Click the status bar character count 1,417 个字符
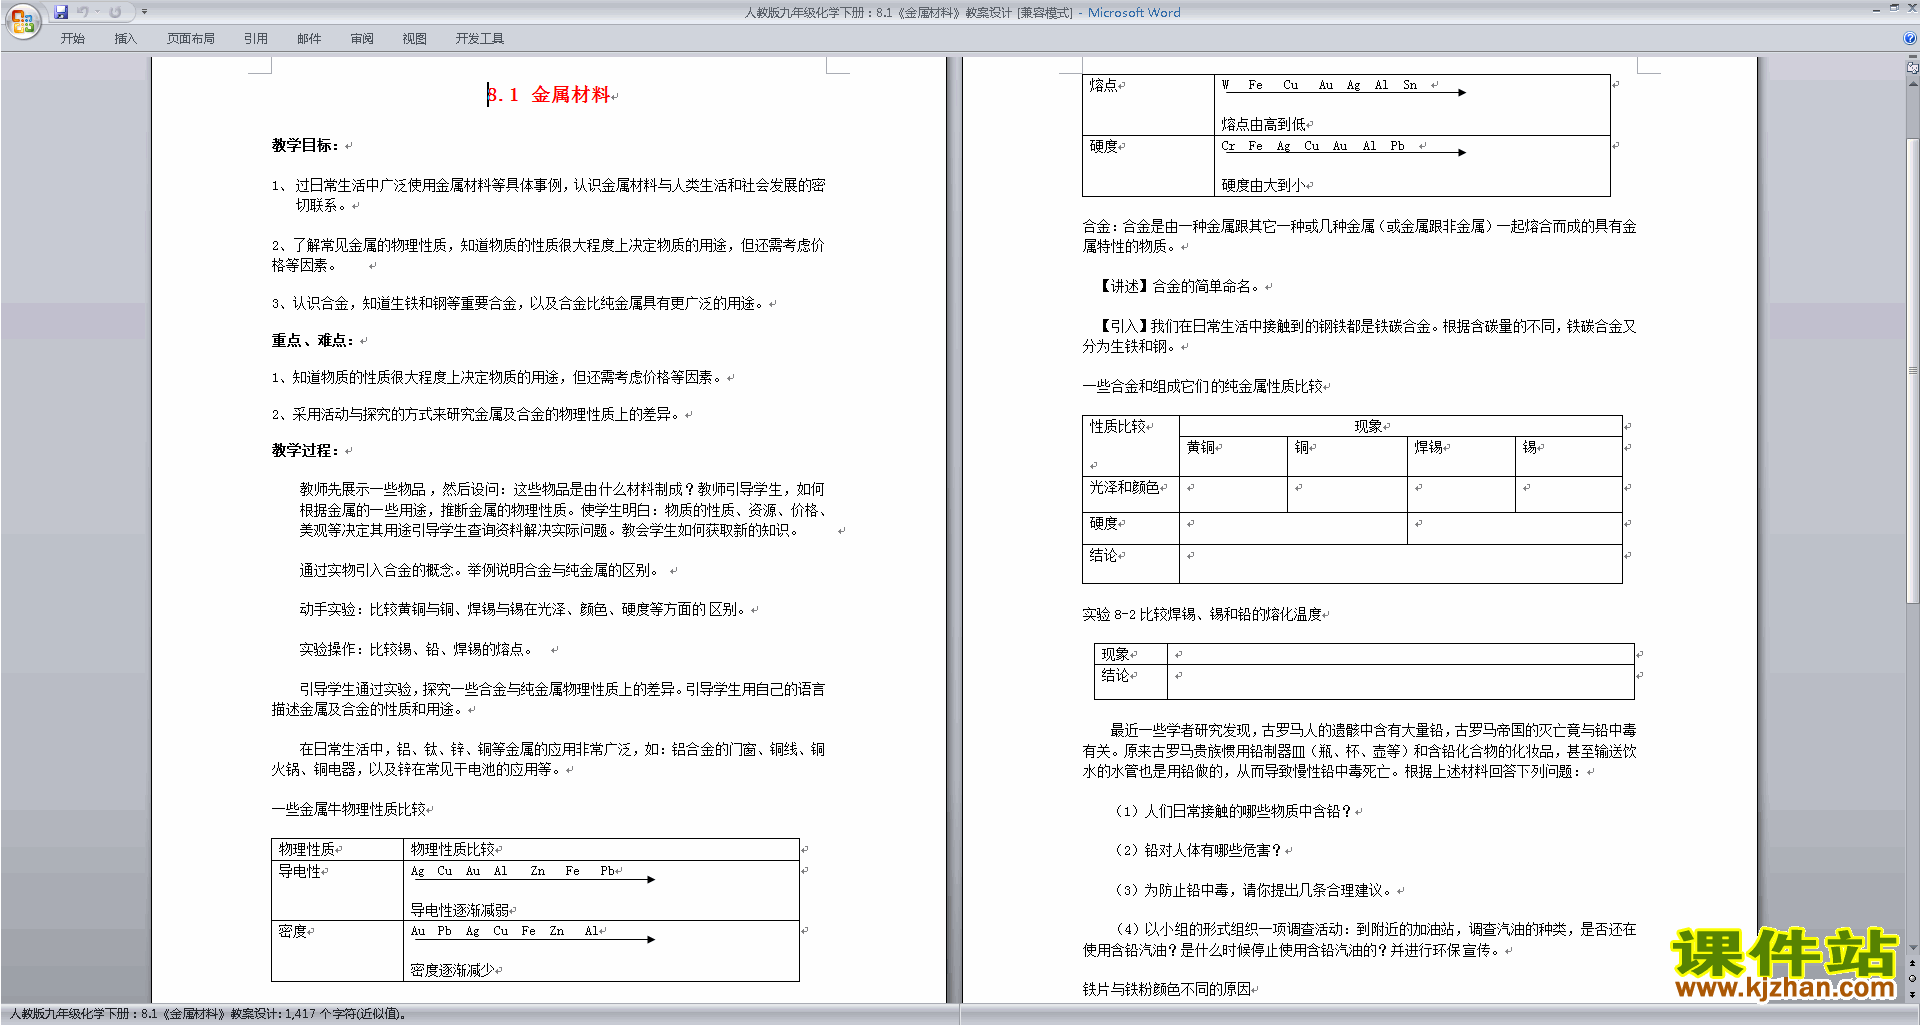1920x1025 pixels. pos(345,1014)
